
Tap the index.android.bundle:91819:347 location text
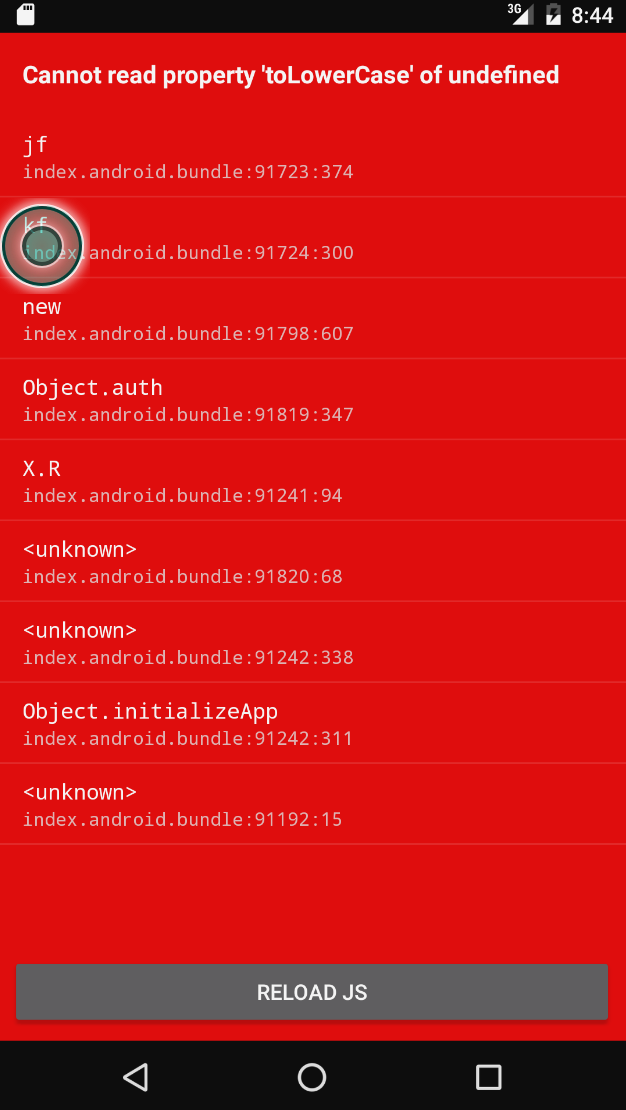coord(188,415)
